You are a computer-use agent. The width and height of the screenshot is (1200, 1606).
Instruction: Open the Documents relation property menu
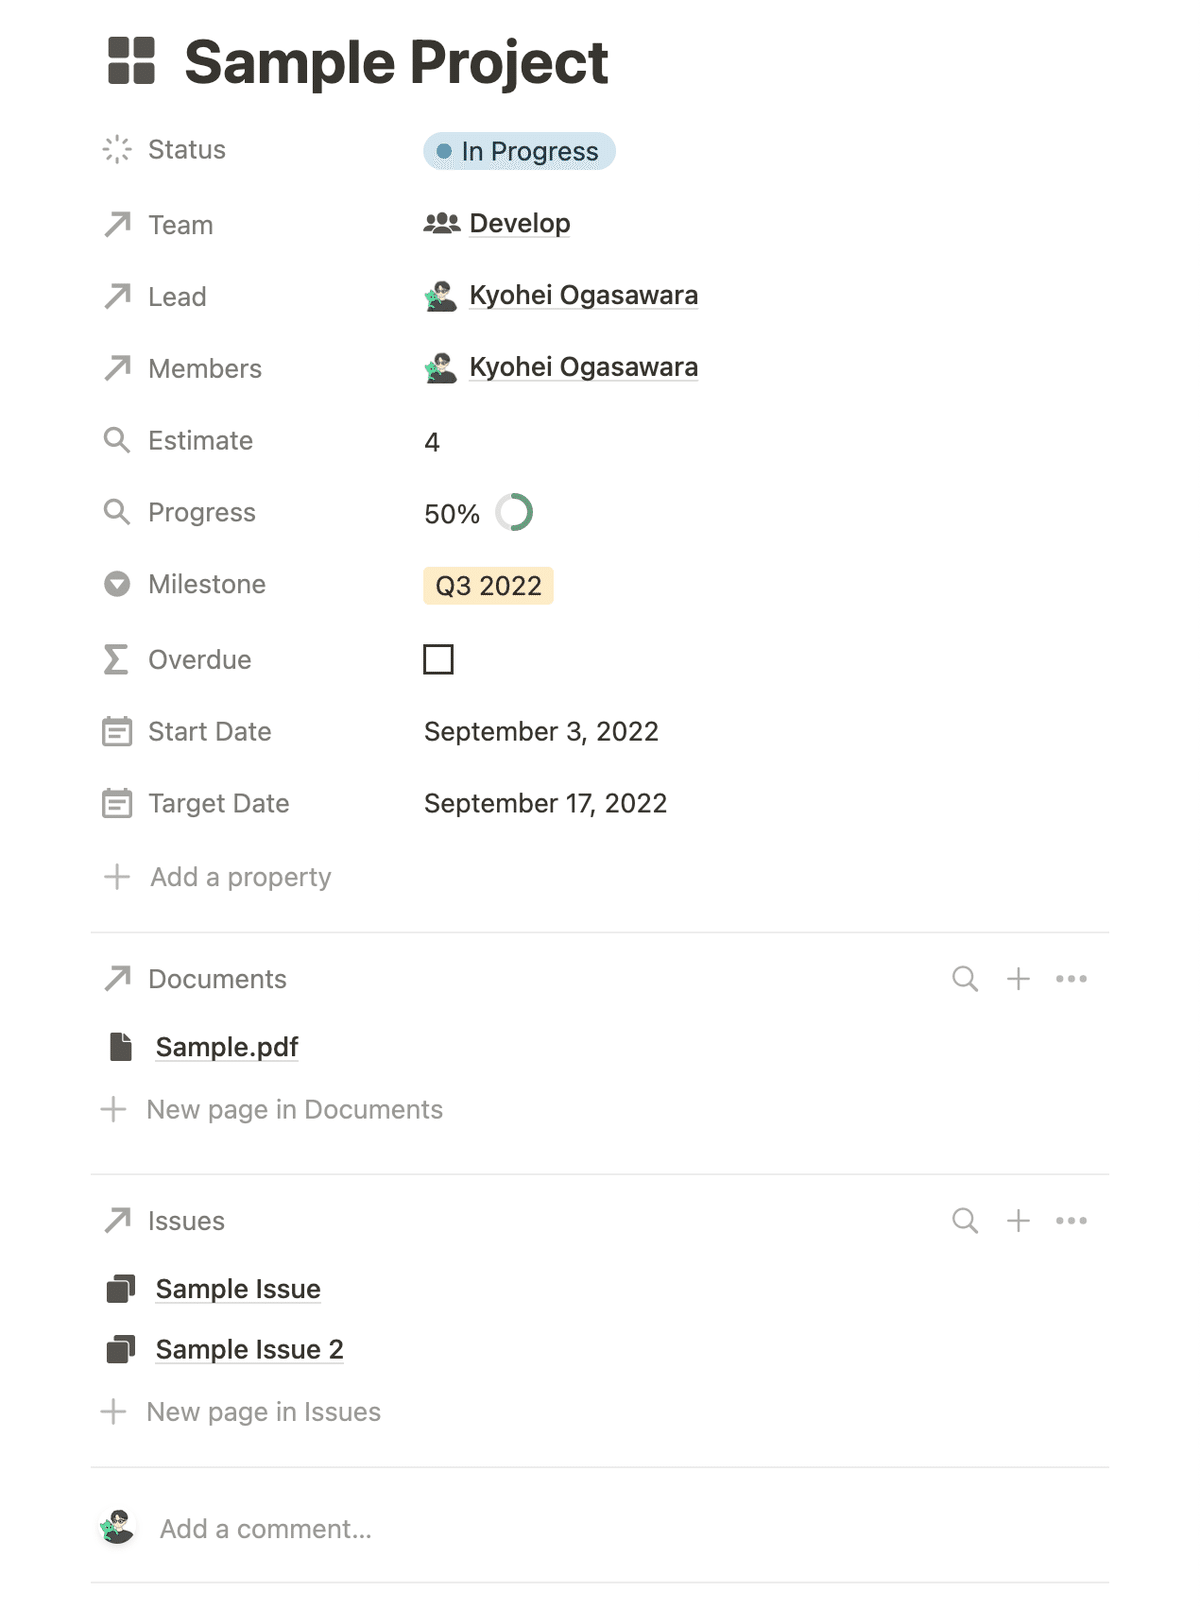(x=196, y=979)
